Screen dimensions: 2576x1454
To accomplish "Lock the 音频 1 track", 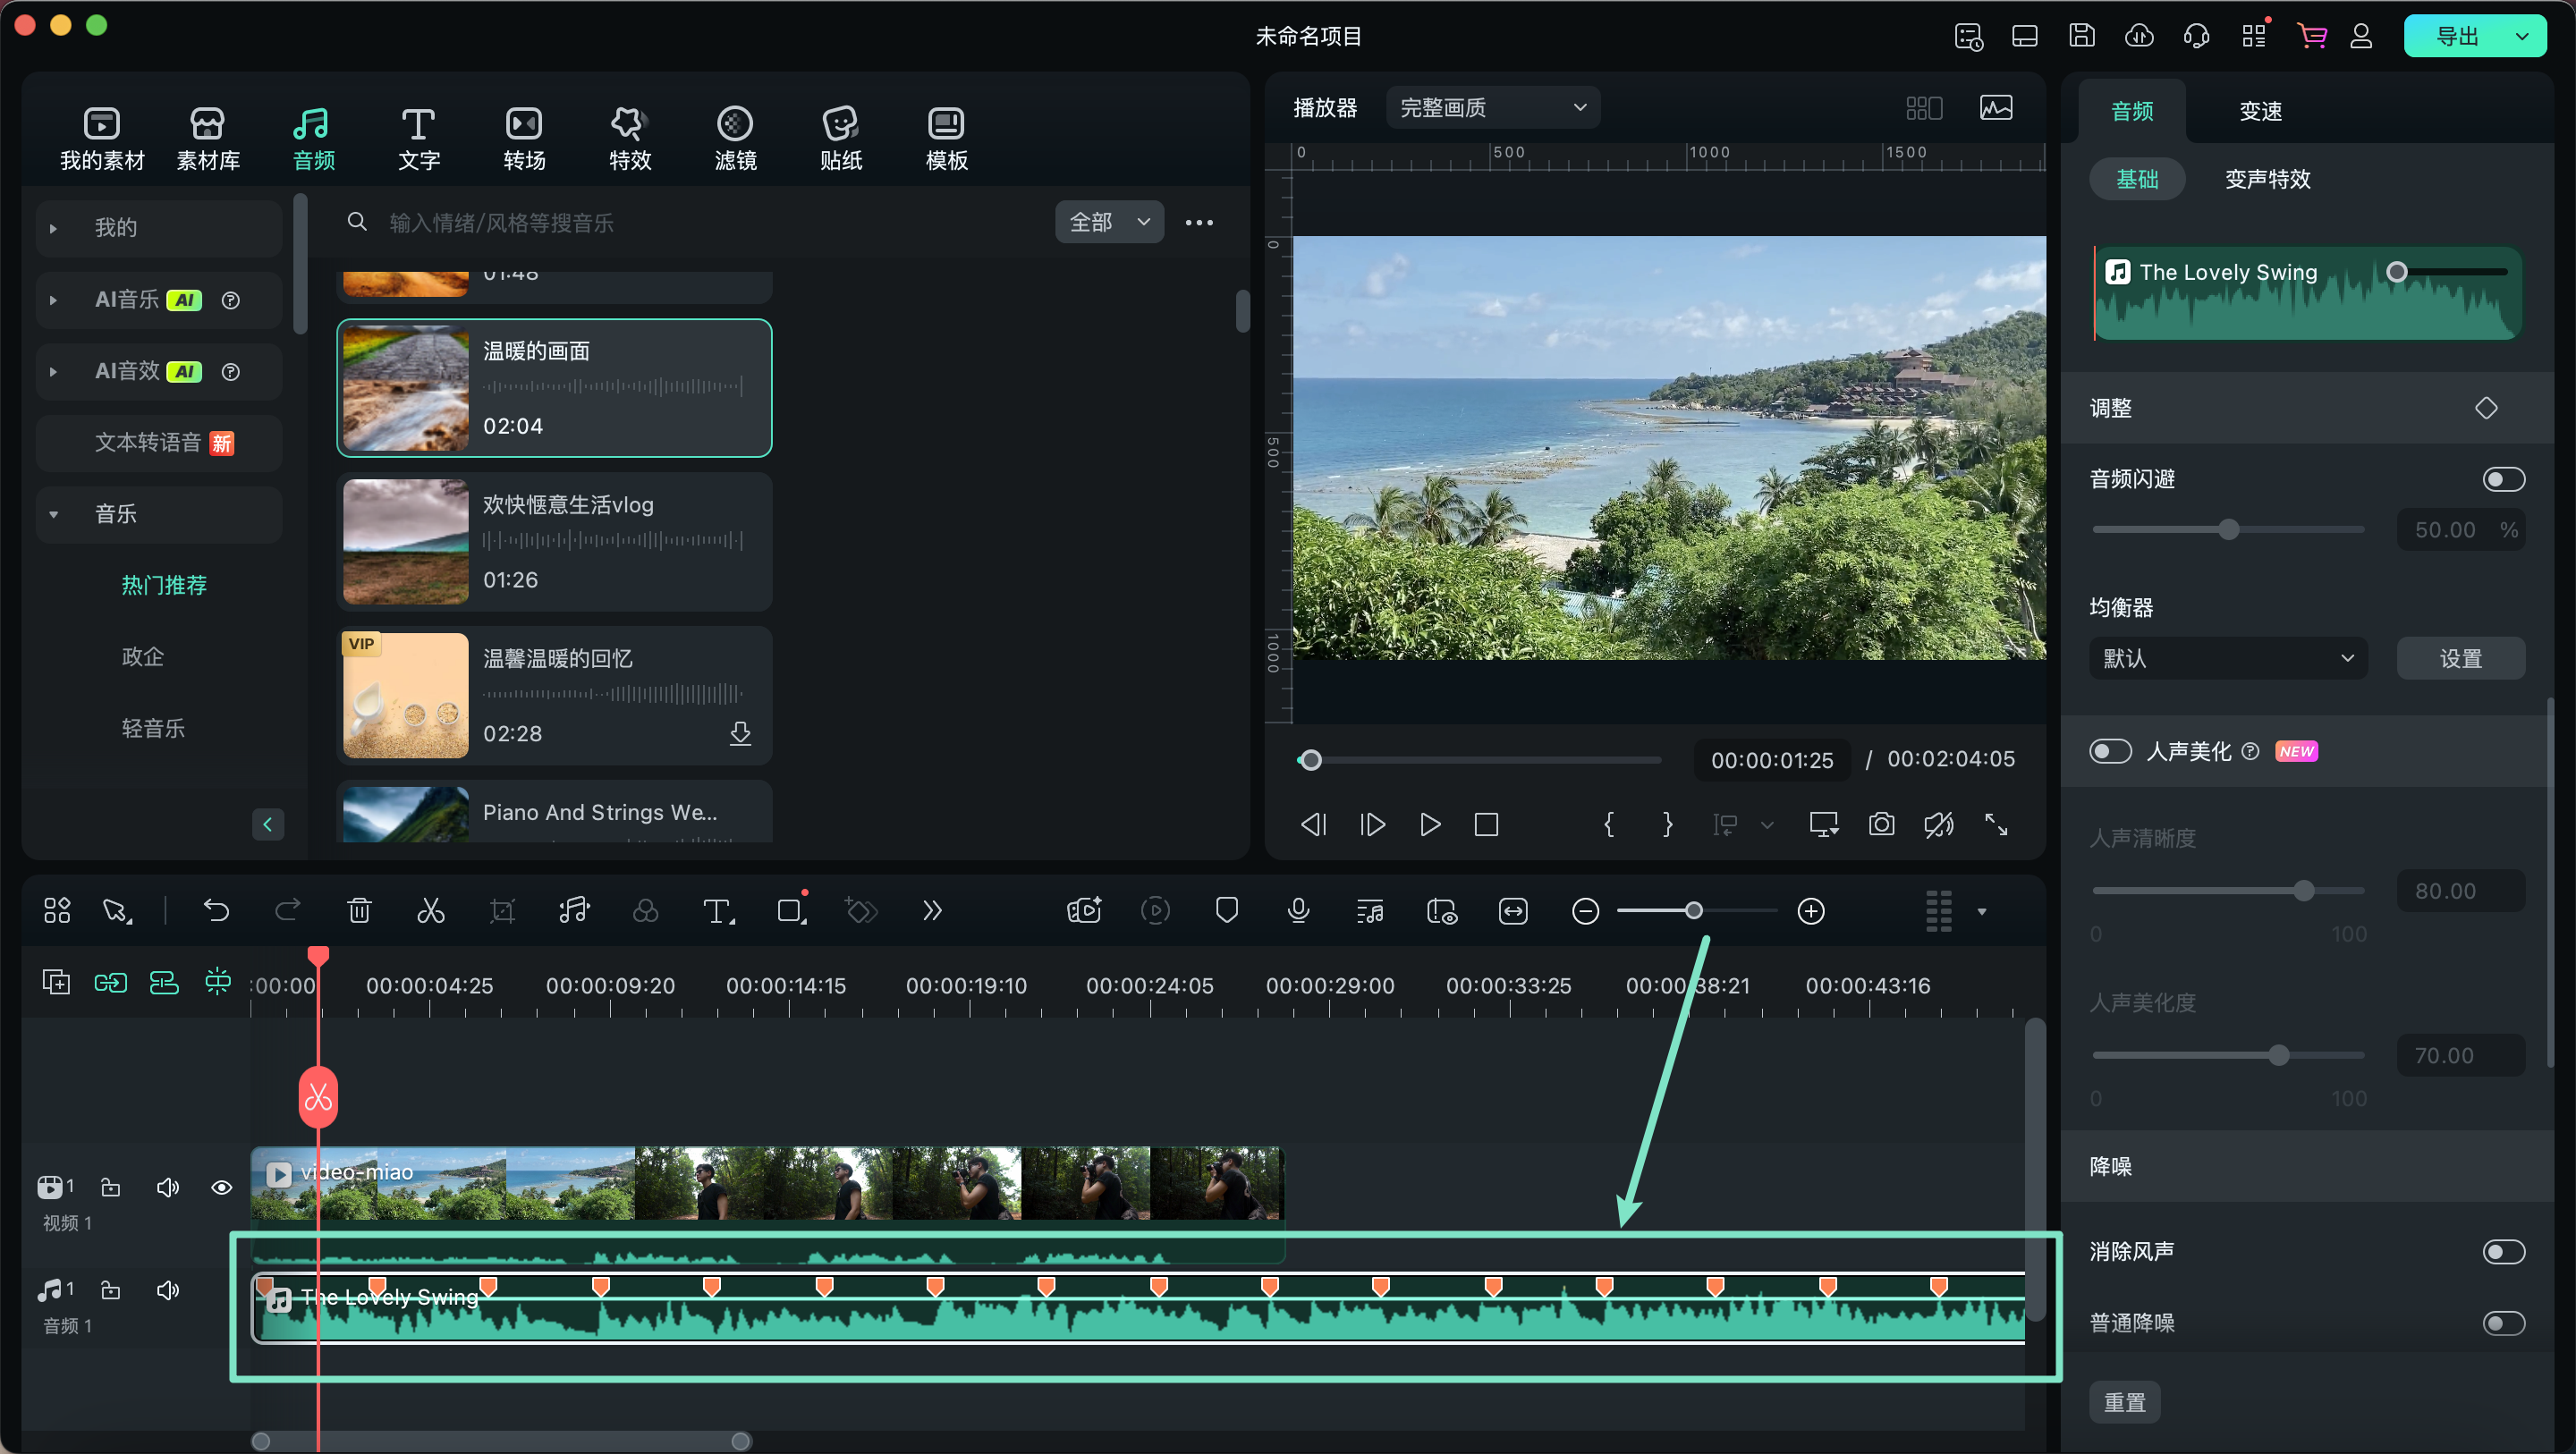I will click(110, 1290).
